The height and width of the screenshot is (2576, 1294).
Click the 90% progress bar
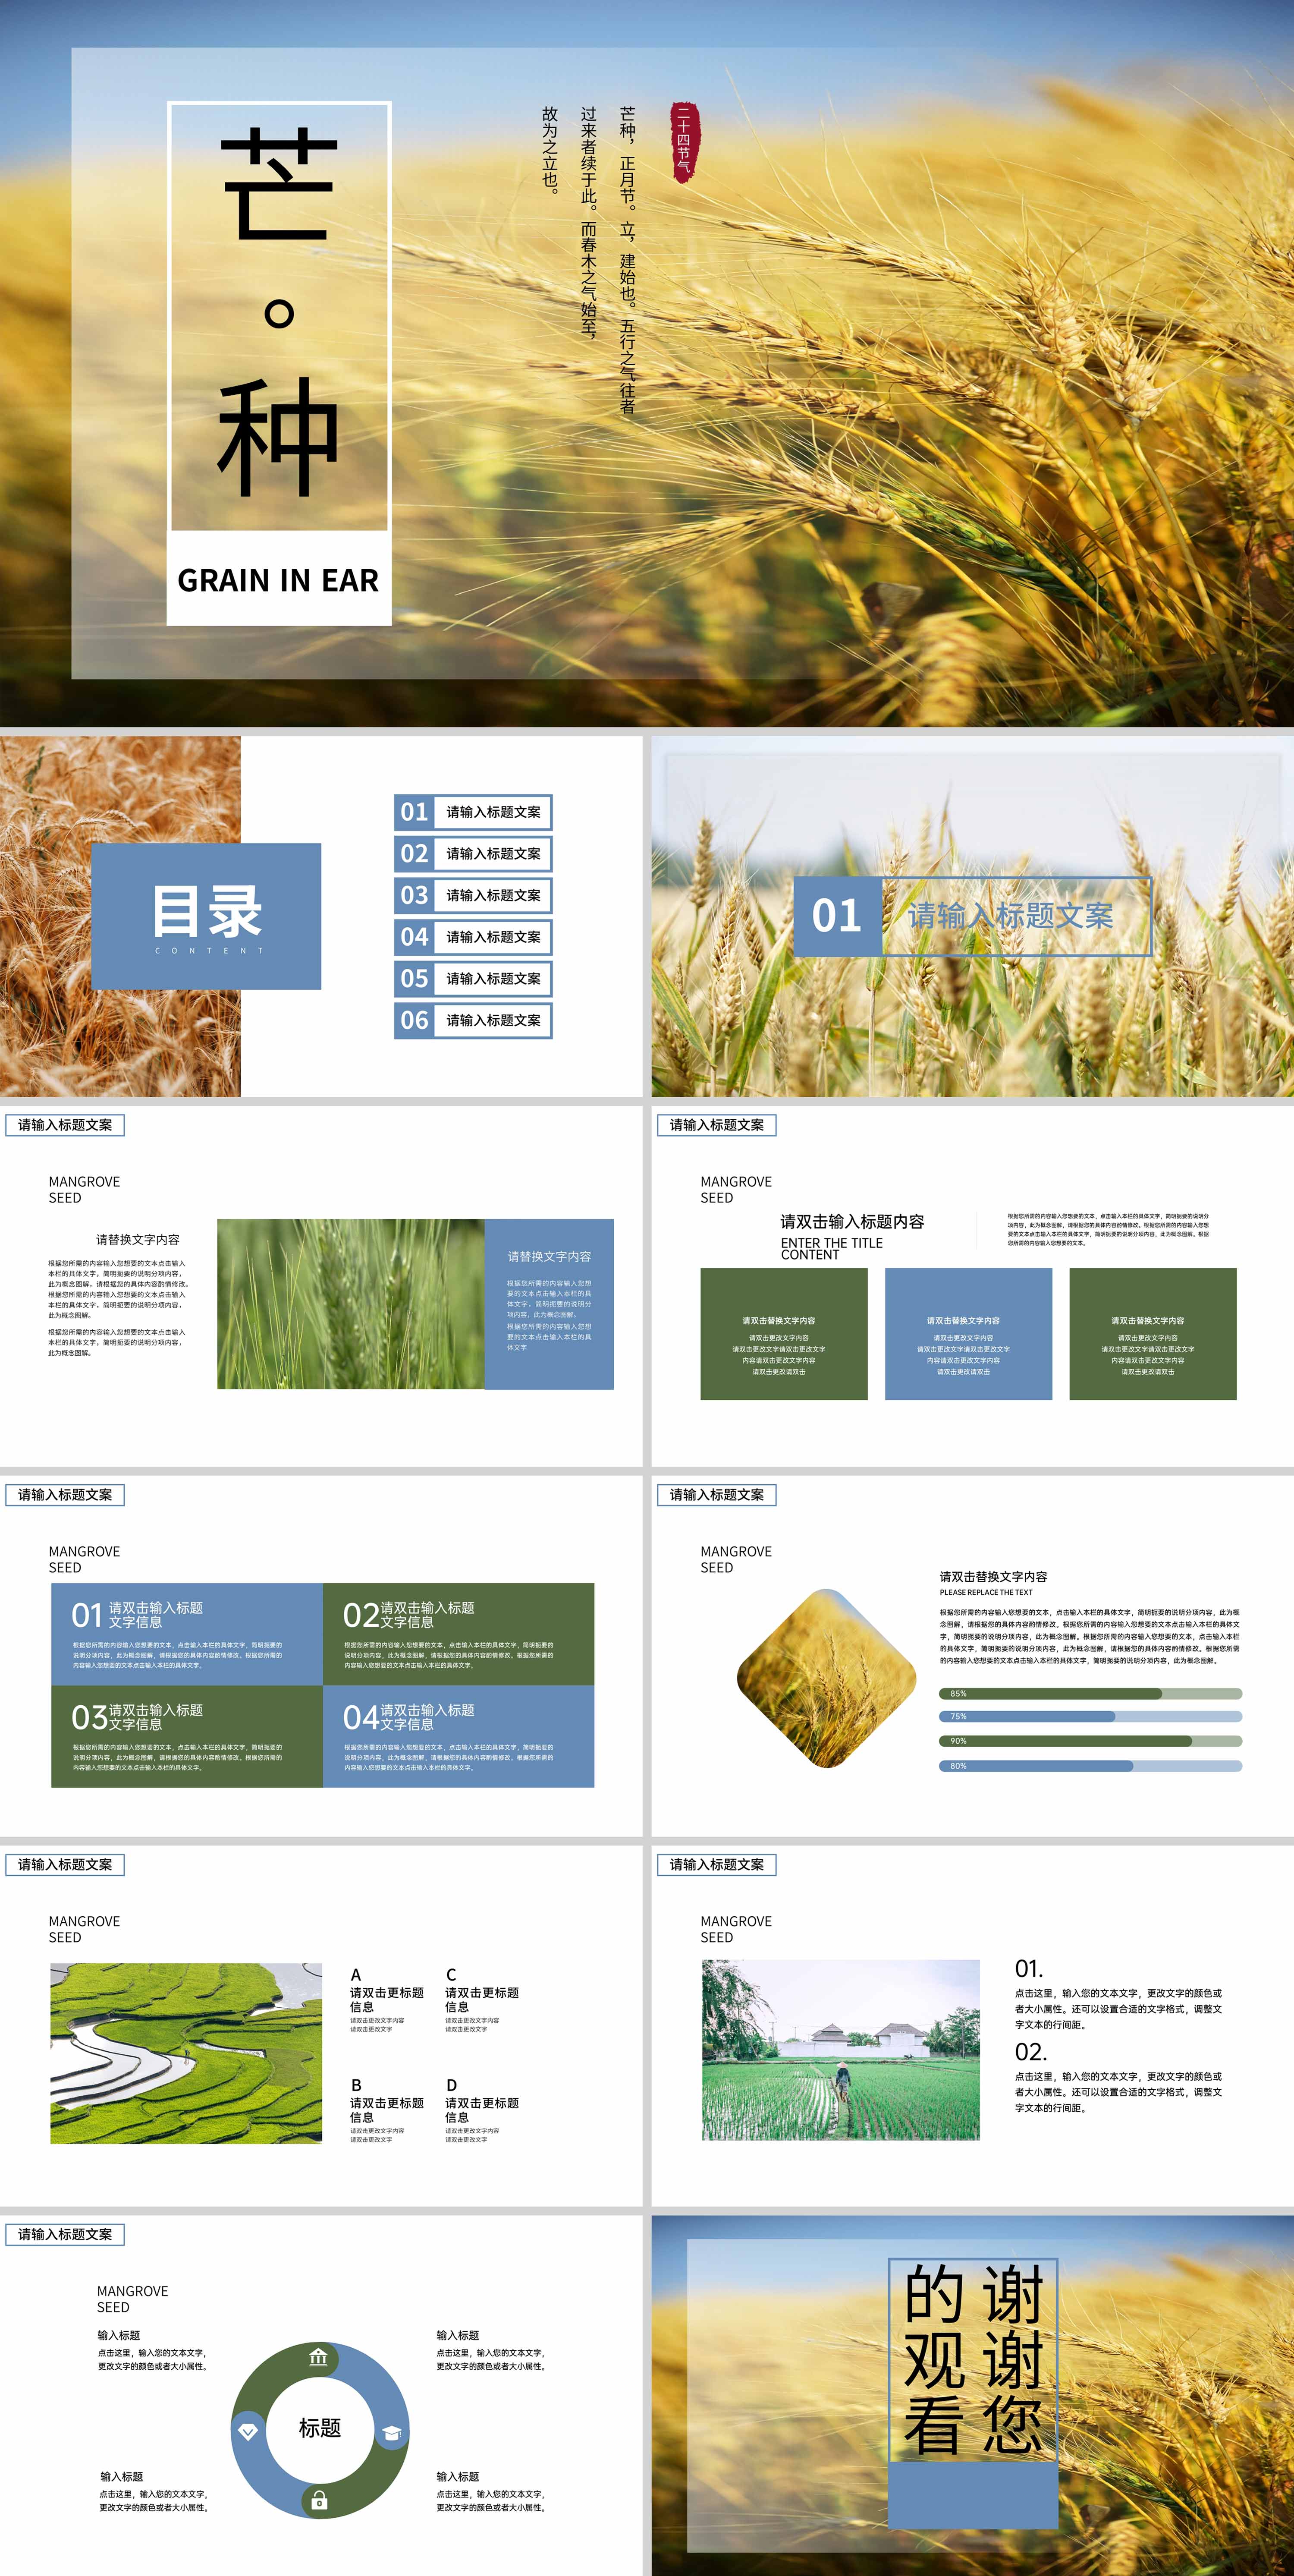1090,1741
